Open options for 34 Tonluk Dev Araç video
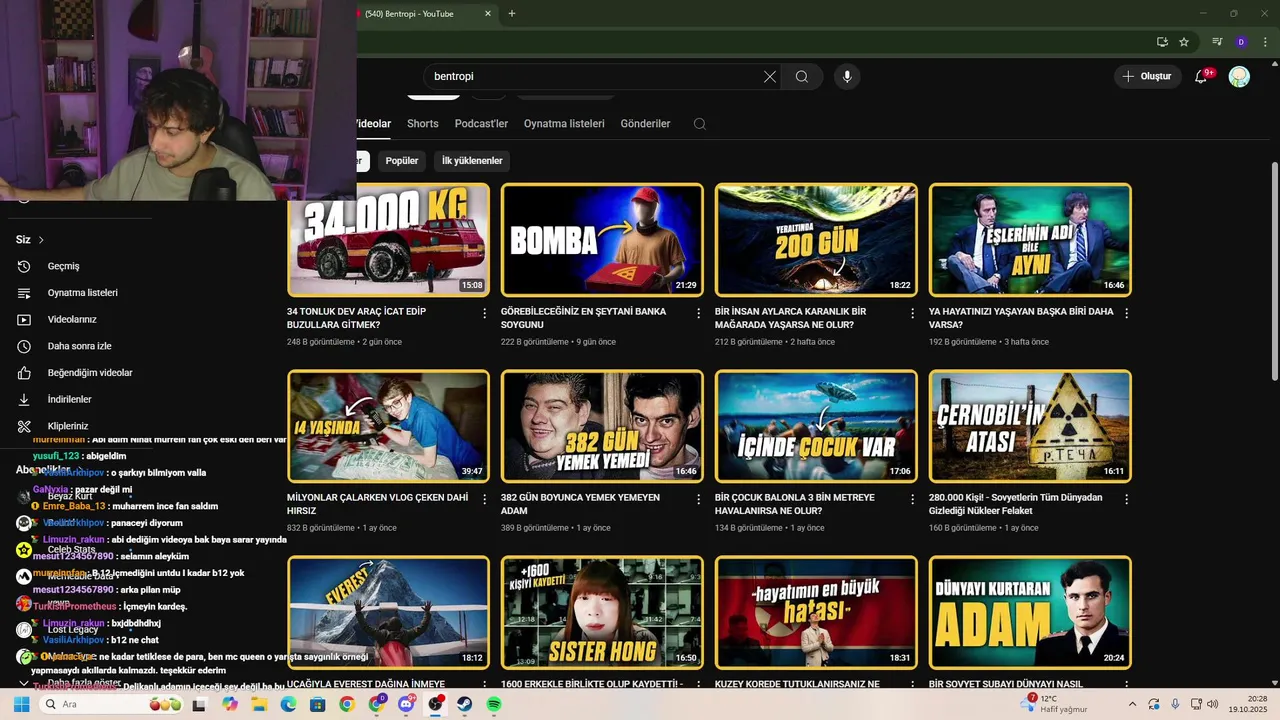The height and width of the screenshot is (720, 1280). [485, 313]
